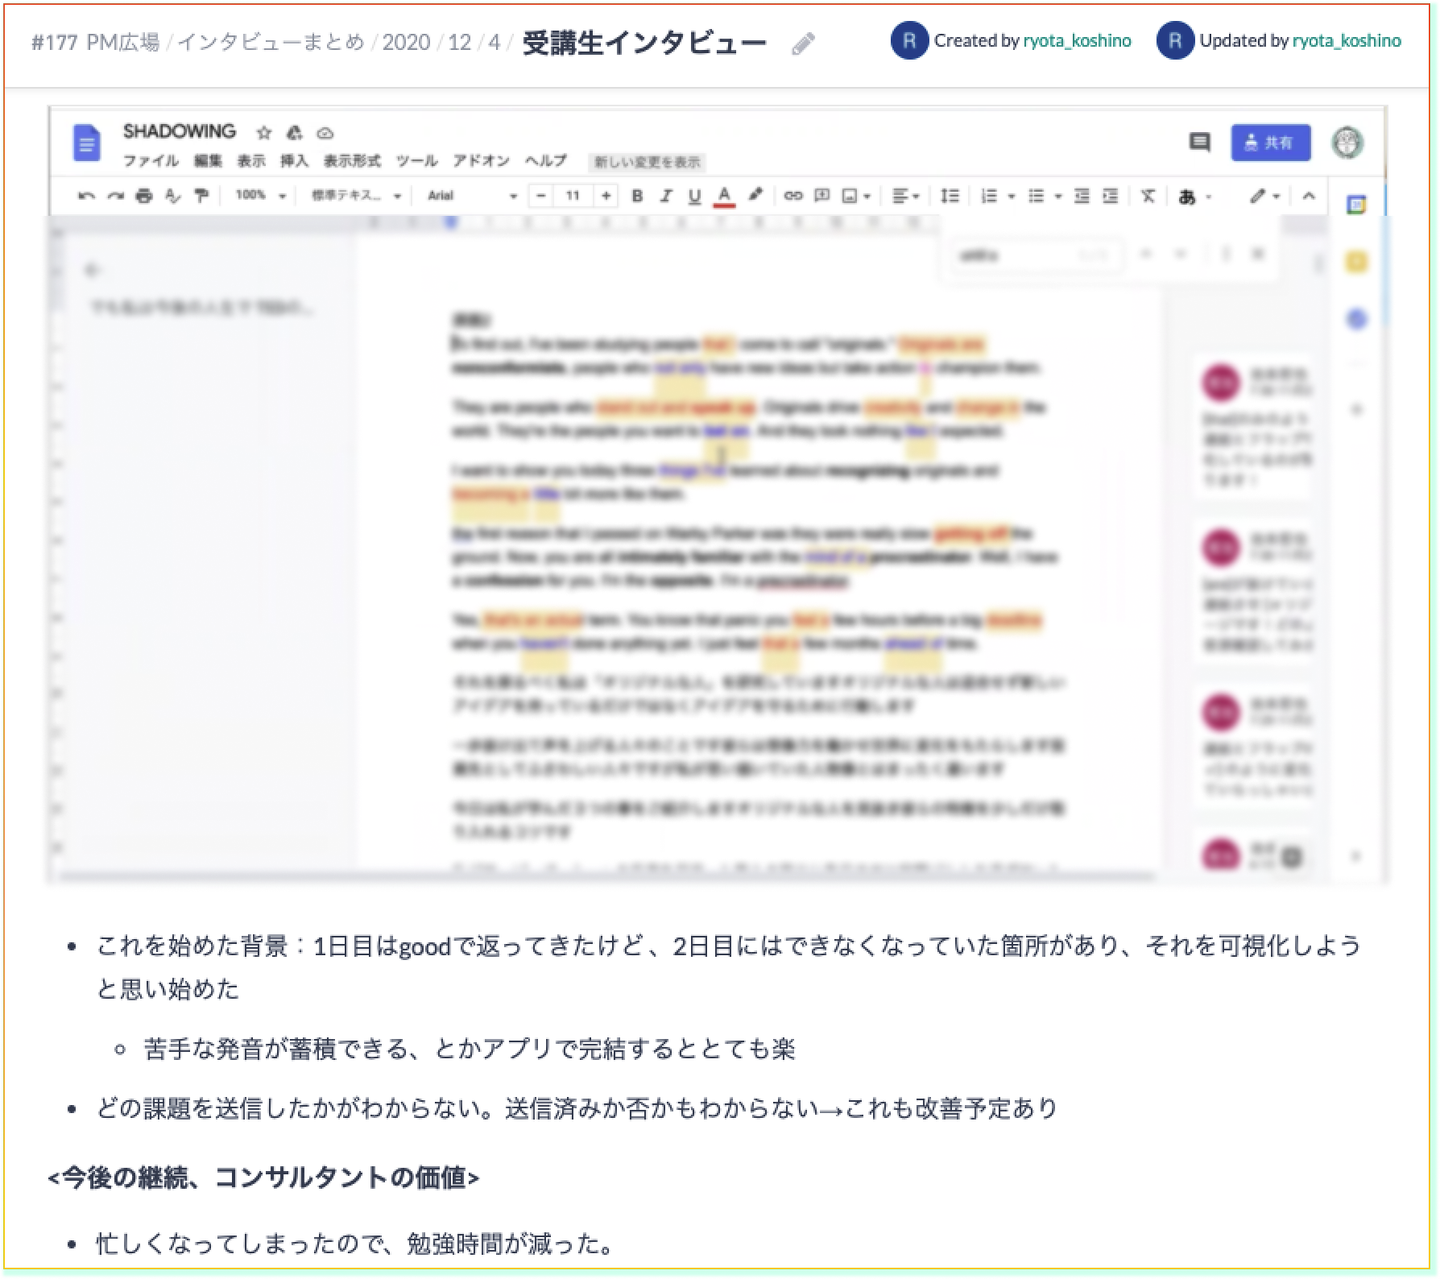Click the font size field showing 11
Viewport: 1440px width, 1279px height.
coord(573,196)
